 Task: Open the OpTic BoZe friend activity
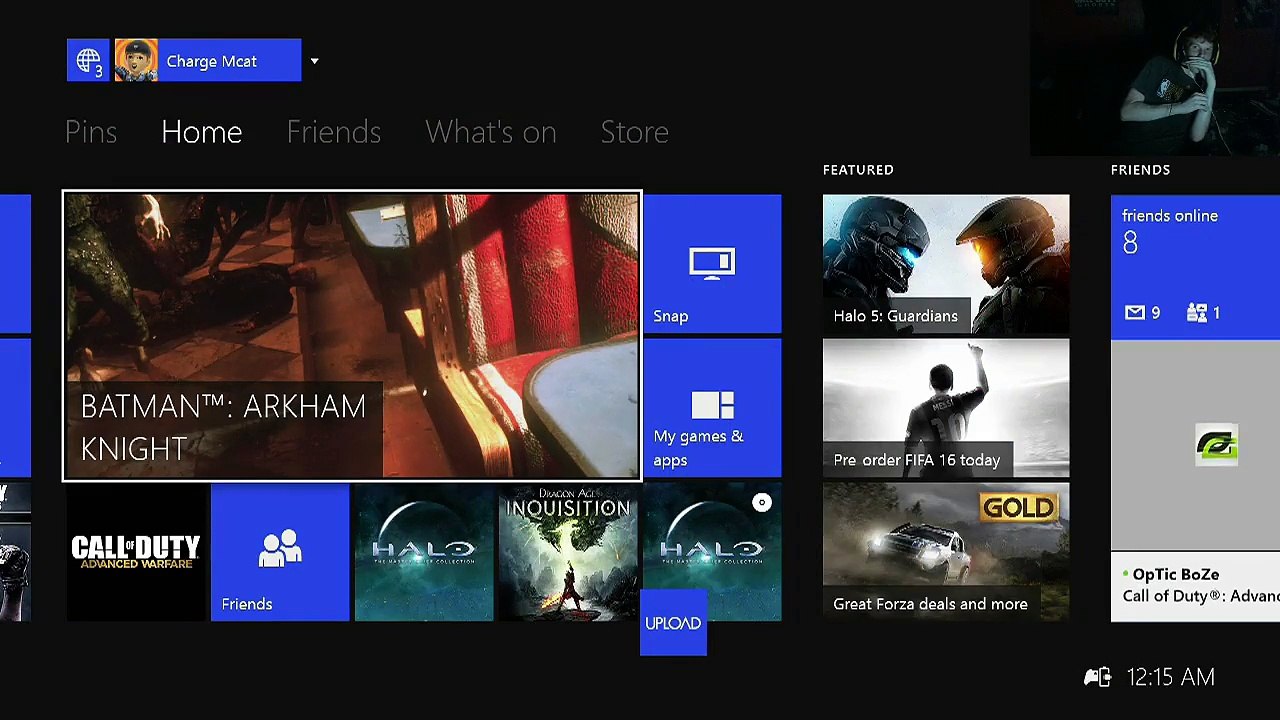(1195, 586)
